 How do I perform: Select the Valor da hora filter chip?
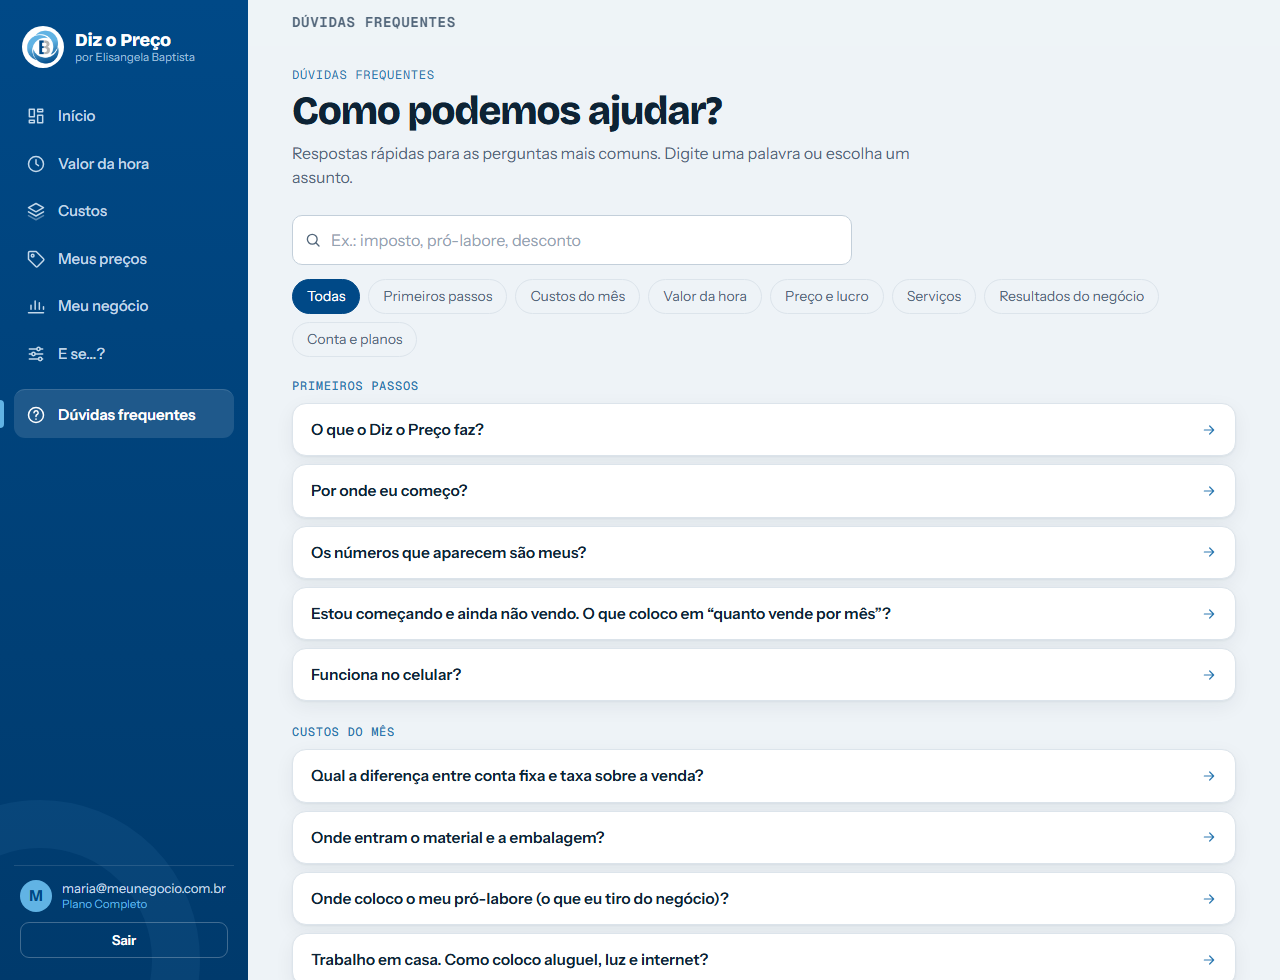[x=705, y=296]
